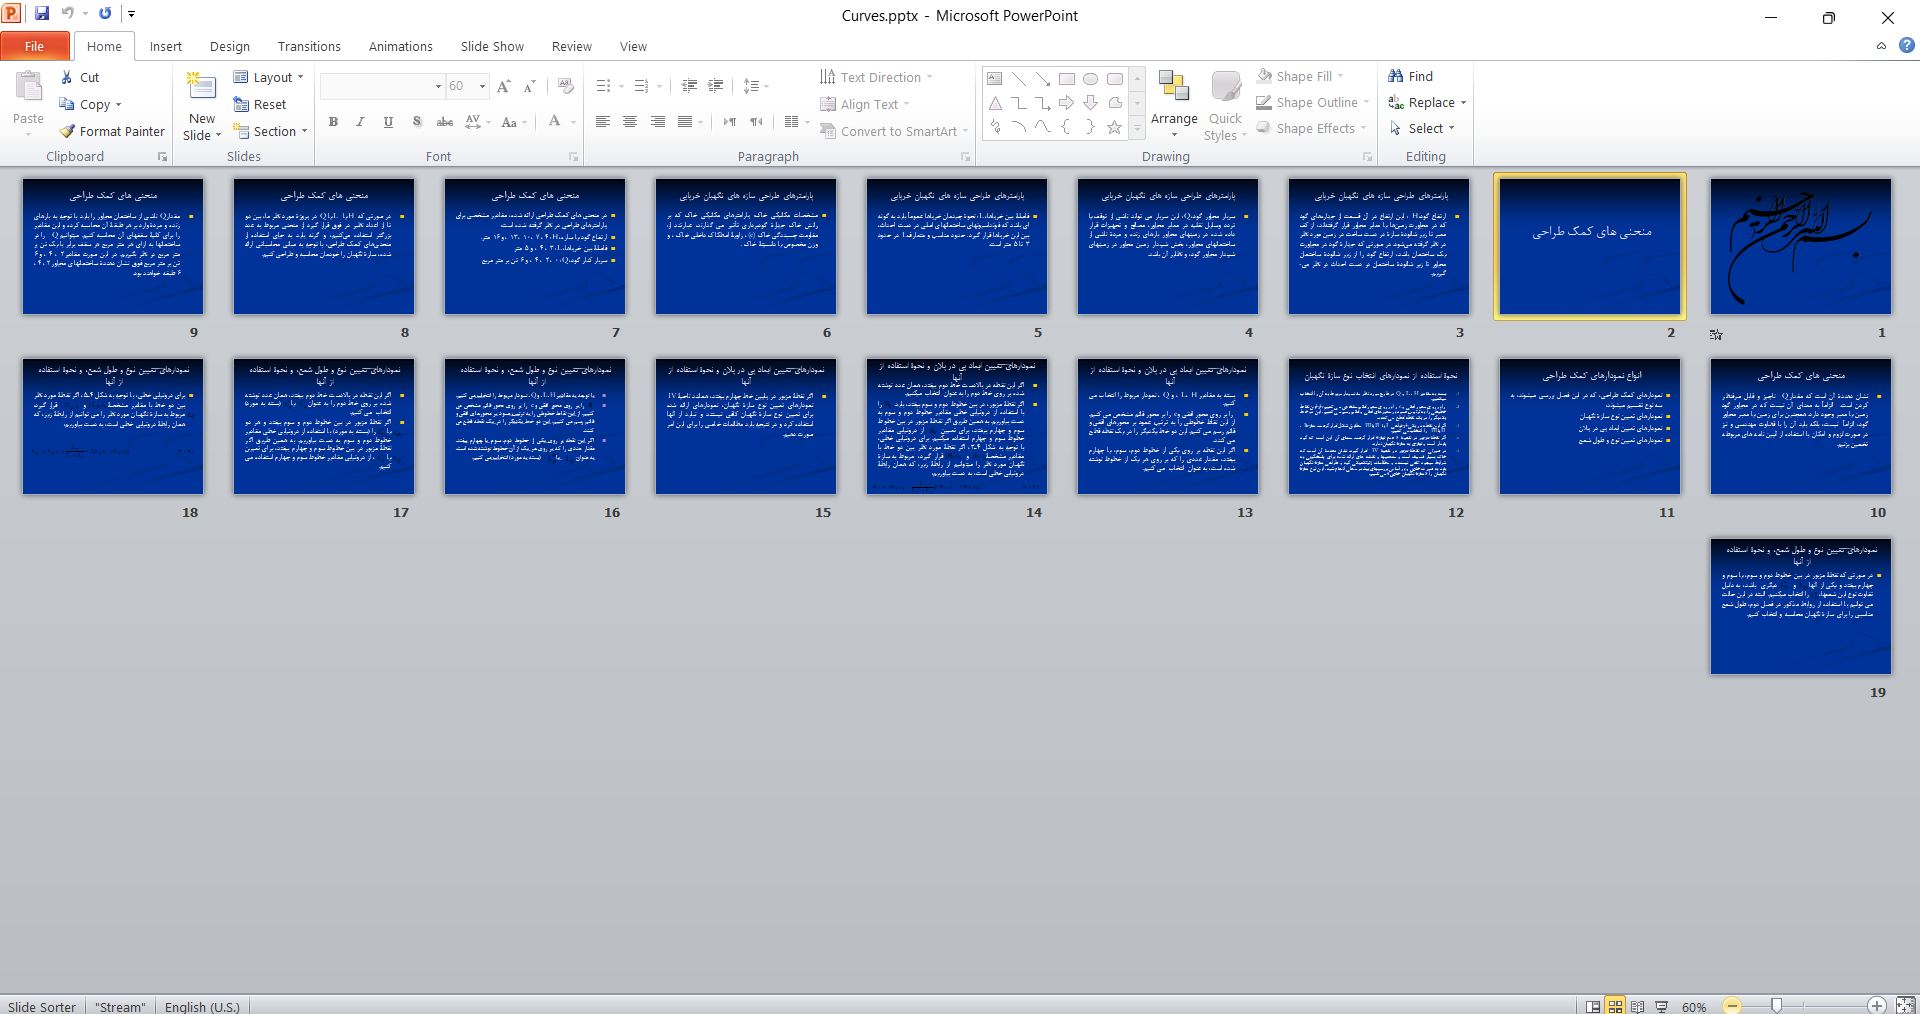Click the Increase Font Size icon

504,86
